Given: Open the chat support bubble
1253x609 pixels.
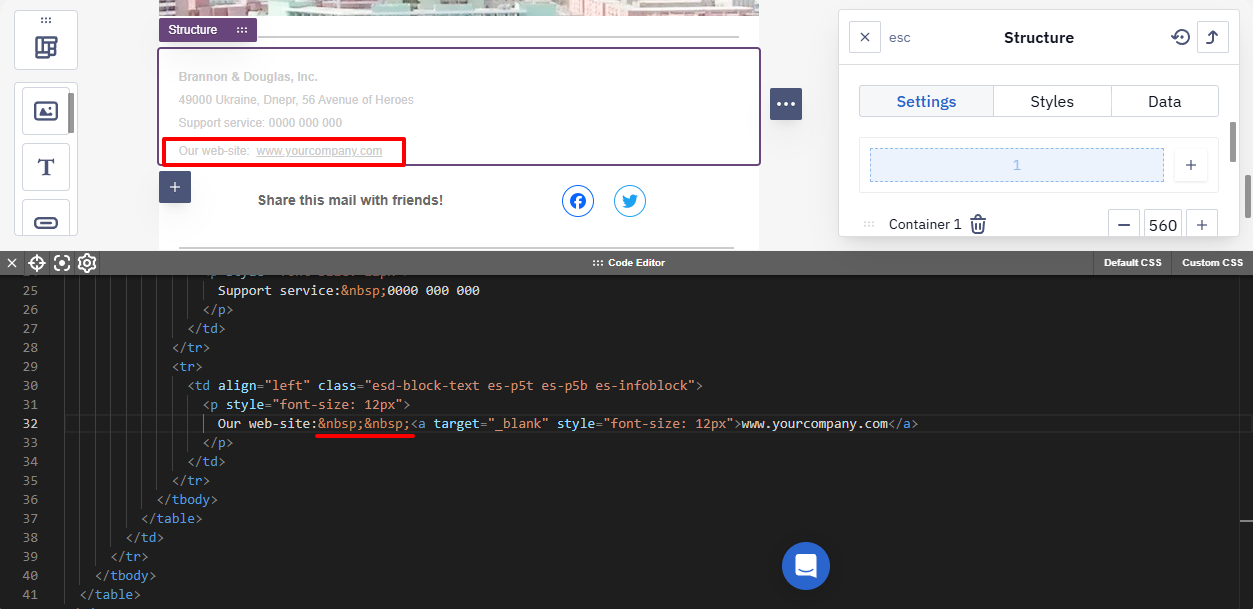Looking at the screenshot, I should [x=806, y=566].
